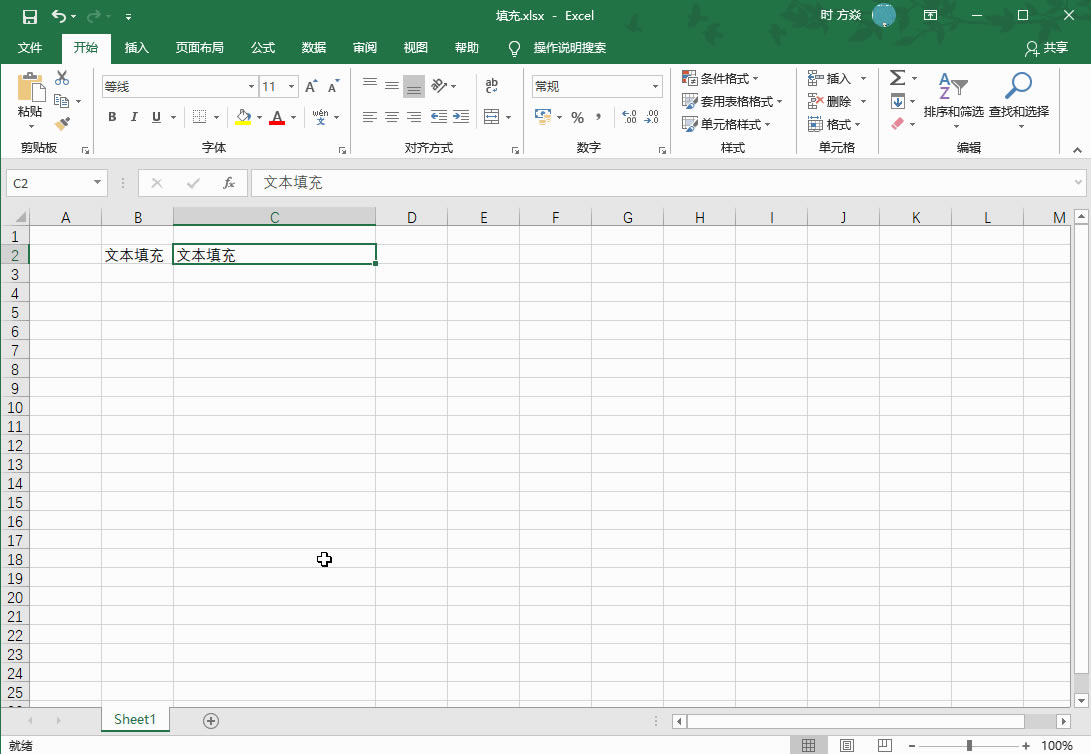Apply bold formatting with the B icon
This screenshot has width=1091, height=754.
(x=111, y=117)
